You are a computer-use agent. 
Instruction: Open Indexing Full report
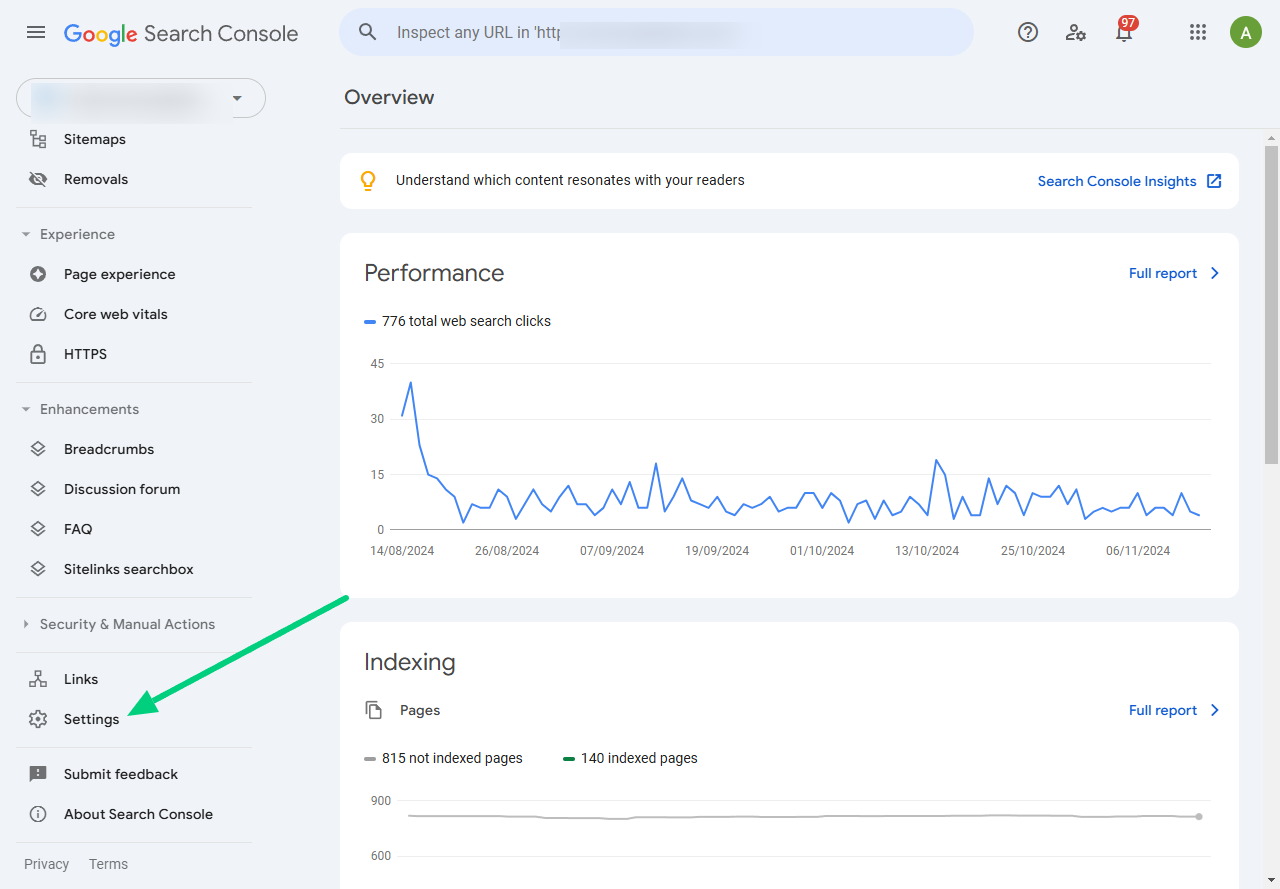click(x=1163, y=710)
